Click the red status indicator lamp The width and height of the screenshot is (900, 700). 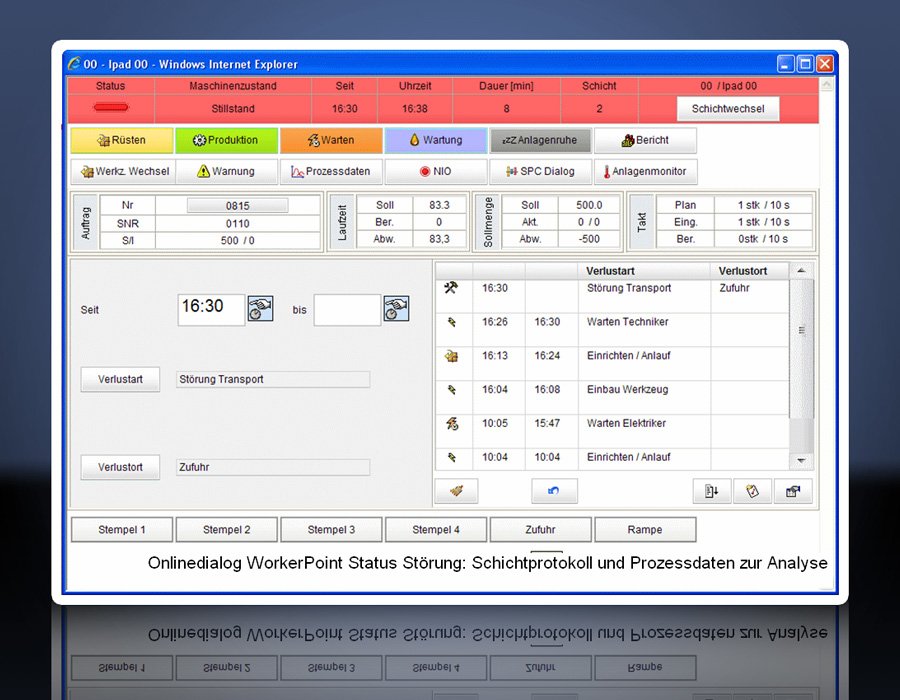111,108
